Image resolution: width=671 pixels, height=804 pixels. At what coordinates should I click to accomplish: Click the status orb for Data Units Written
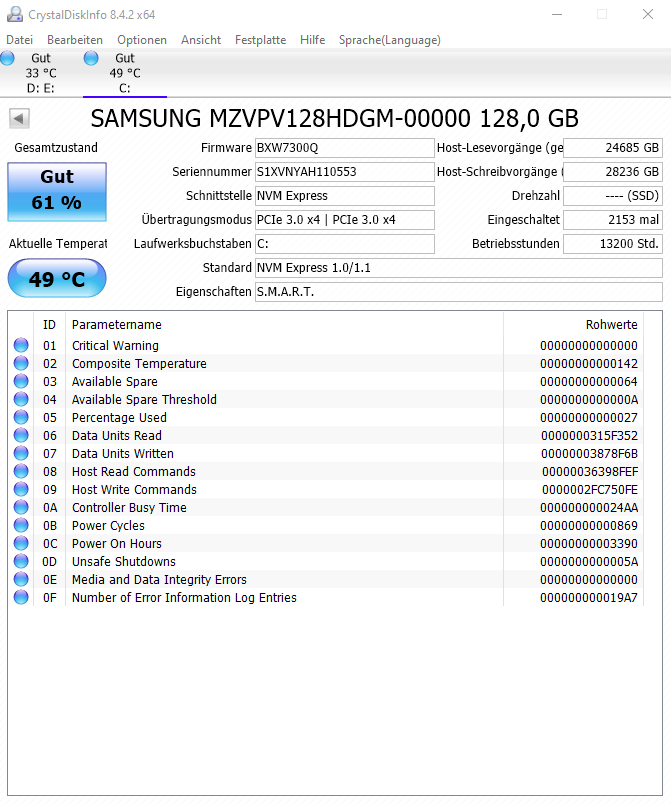click(x=21, y=453)
